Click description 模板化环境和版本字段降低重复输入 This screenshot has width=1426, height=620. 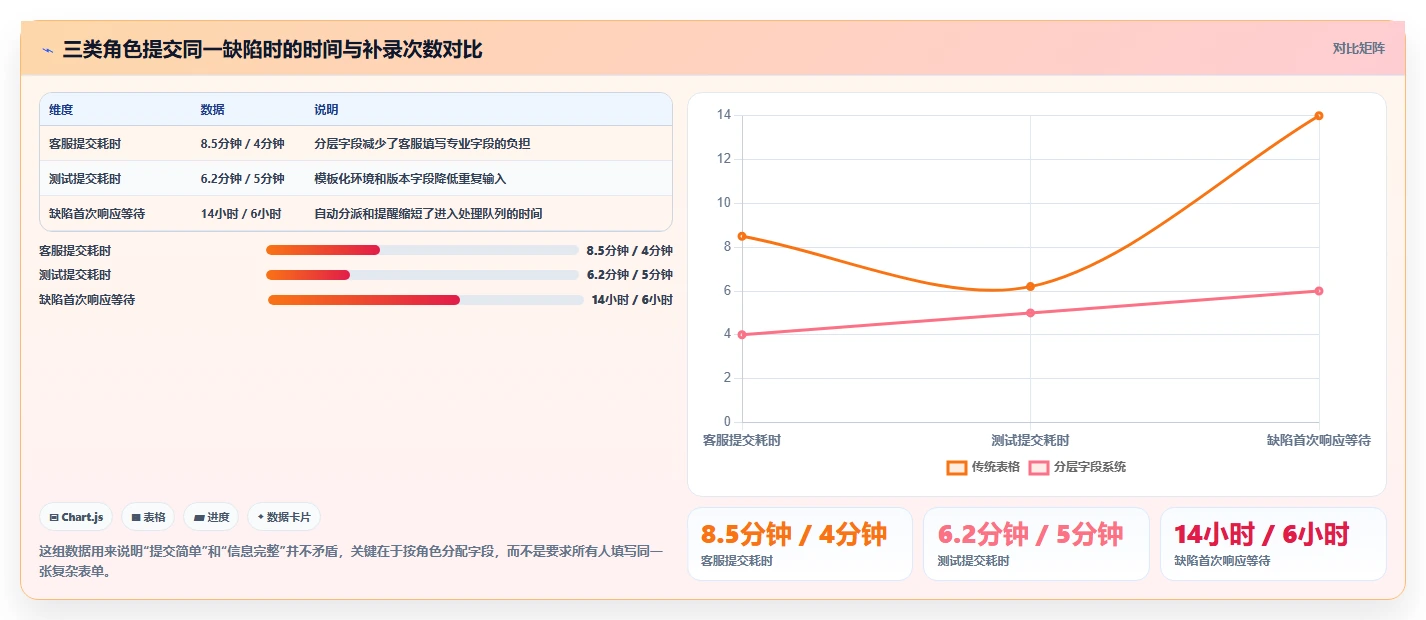410,179
